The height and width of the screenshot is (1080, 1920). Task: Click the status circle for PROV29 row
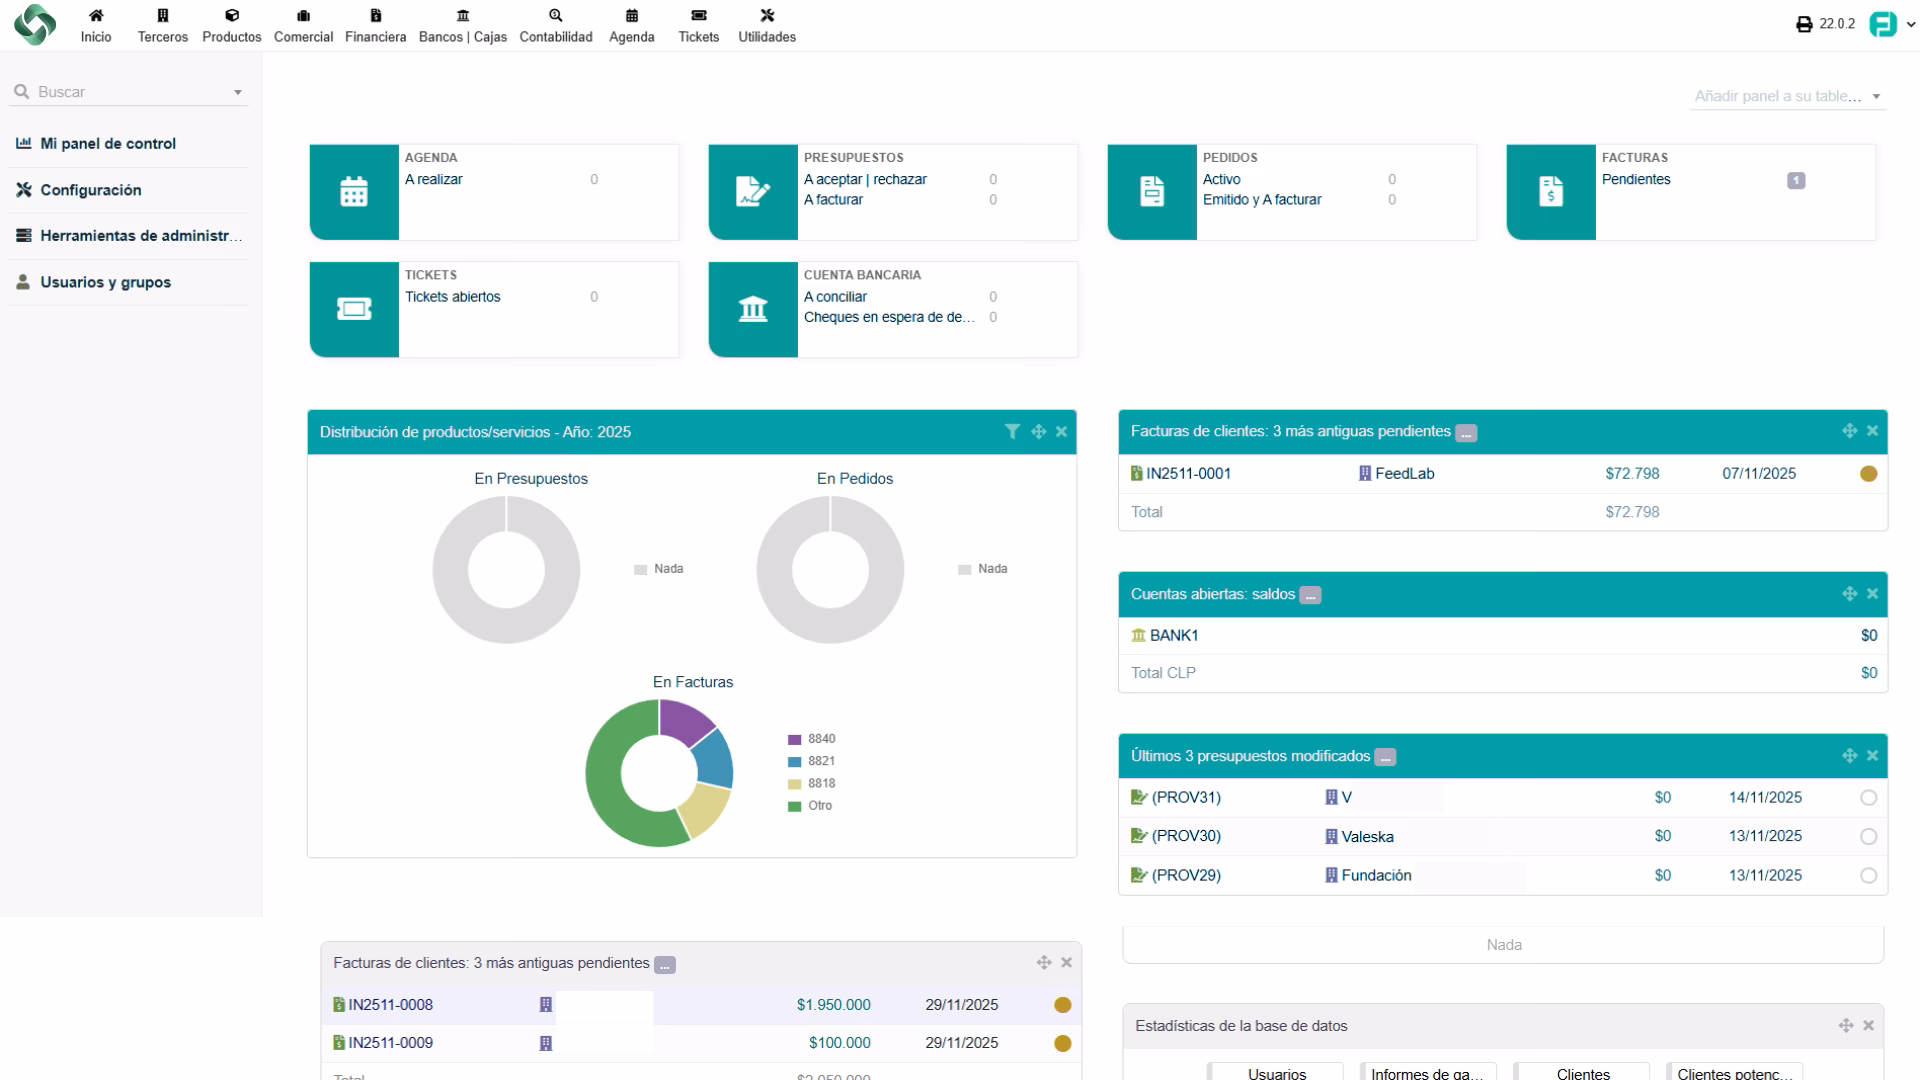click(1868, 876)
